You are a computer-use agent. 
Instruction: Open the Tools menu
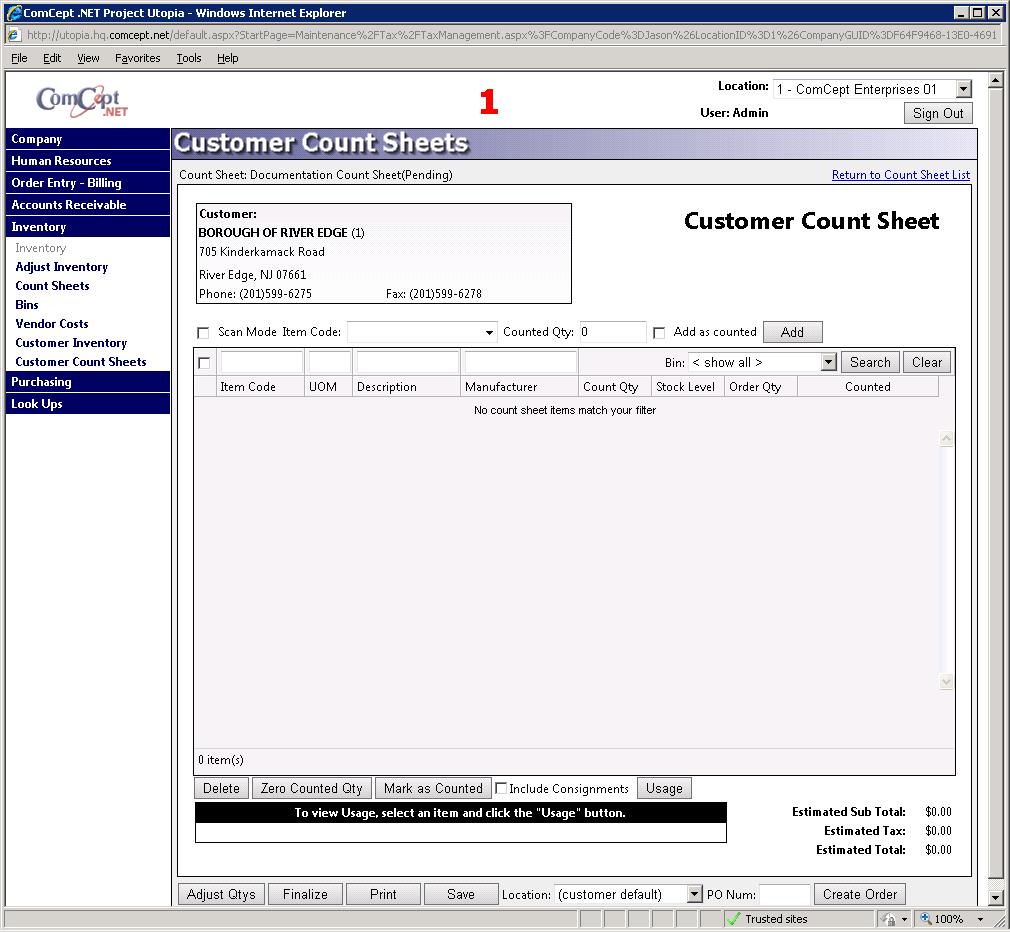[189, 58]
